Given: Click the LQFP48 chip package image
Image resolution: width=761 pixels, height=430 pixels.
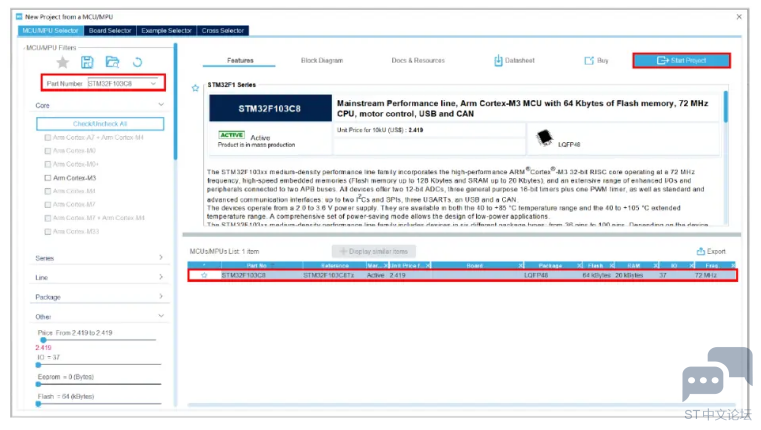Looking at the screenshot, I should point(545,138).
